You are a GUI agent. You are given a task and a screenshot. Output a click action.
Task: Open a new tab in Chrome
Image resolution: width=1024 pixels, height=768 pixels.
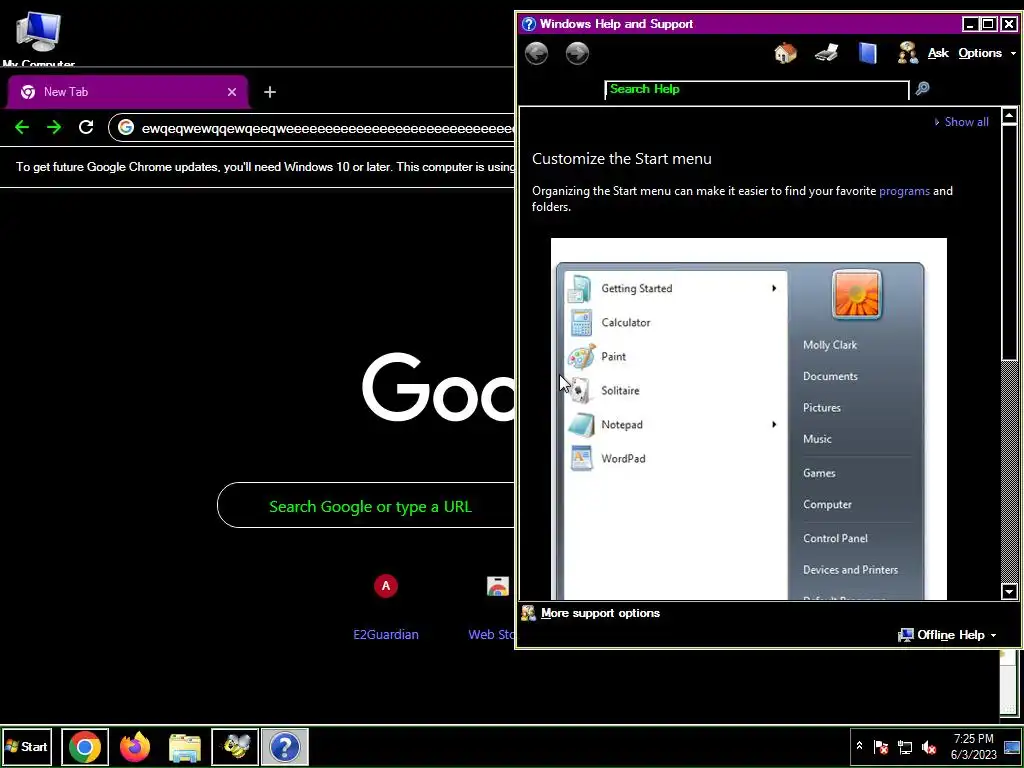point(270,92)
